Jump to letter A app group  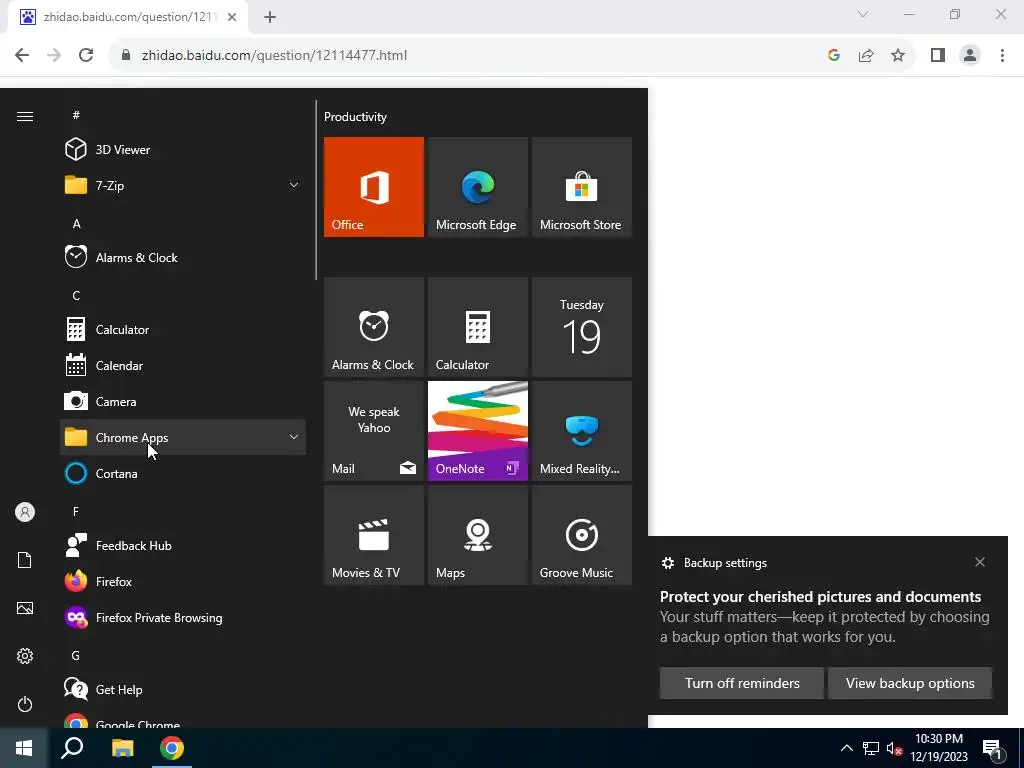(76, 223)
